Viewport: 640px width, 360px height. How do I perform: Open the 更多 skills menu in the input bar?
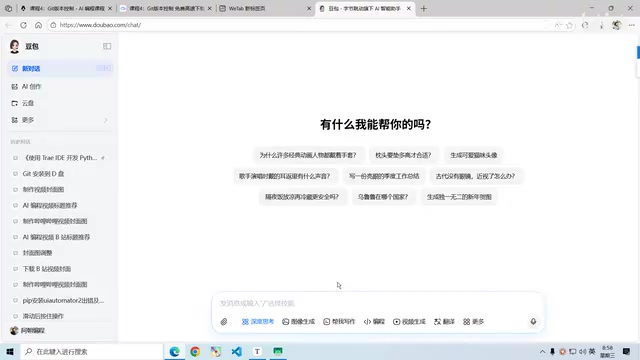(473, 322)
